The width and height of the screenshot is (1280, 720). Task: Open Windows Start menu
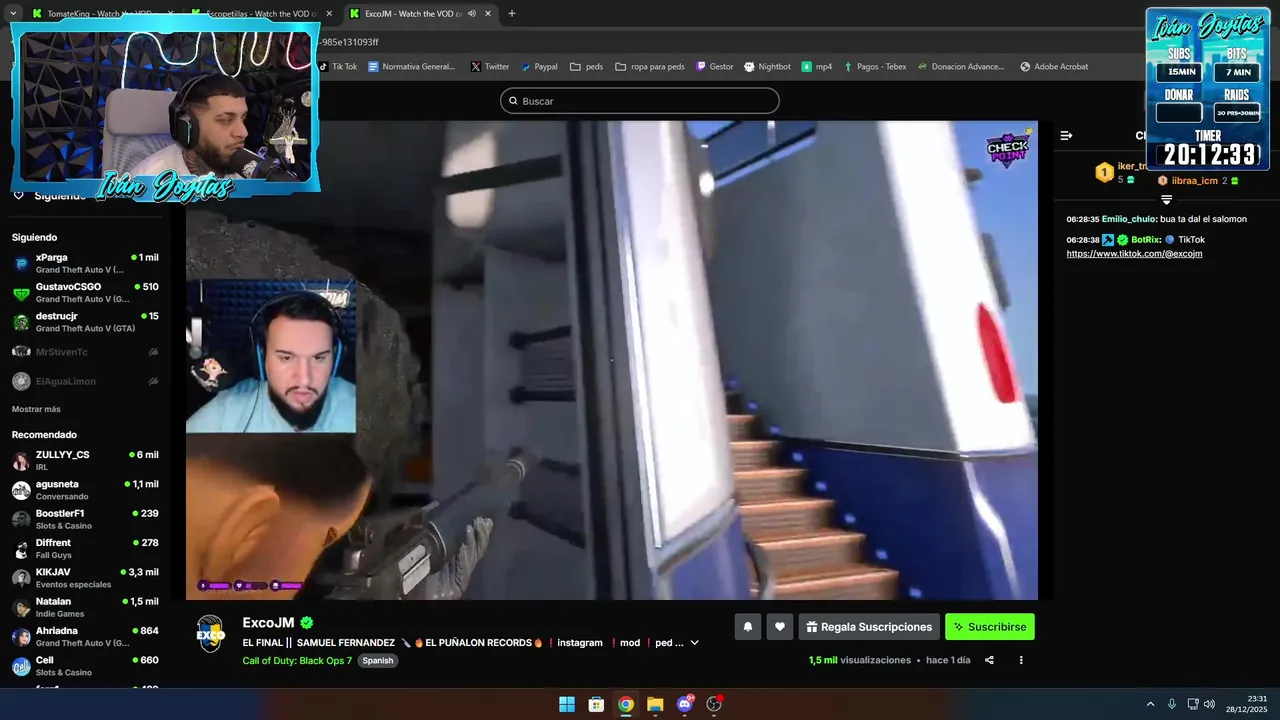coord(567,704)
